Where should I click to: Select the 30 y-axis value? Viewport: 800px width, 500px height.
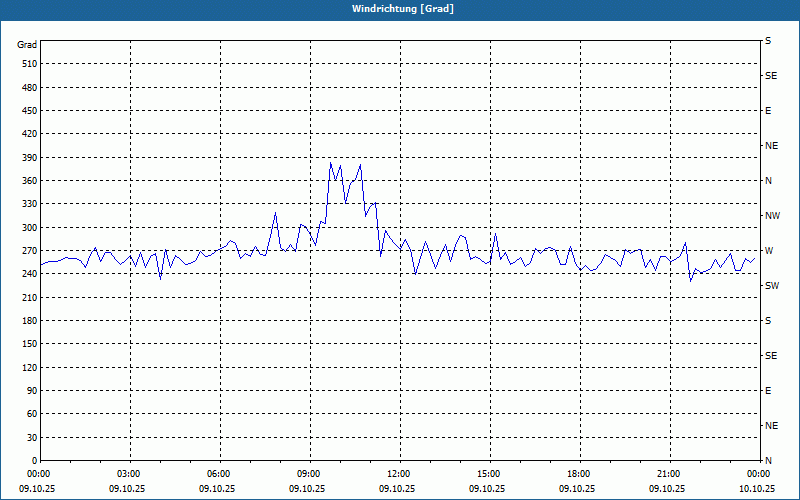(x=32, y=437)
